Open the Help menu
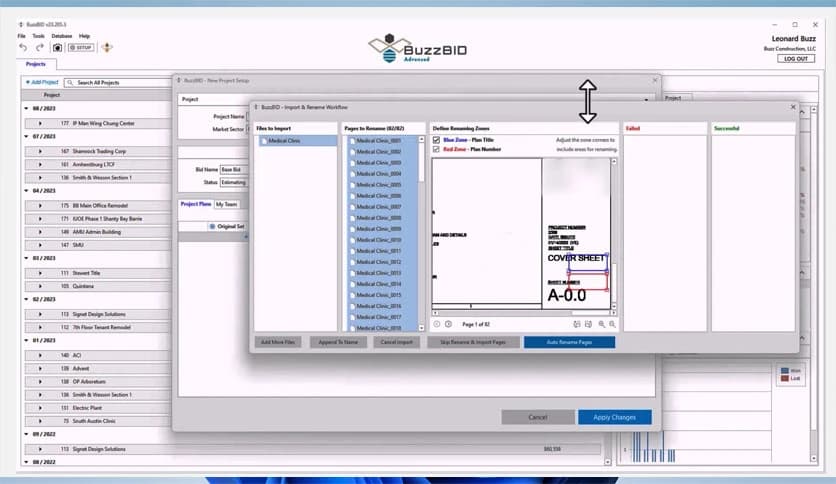The image size is (836, 484). [84, 36]
